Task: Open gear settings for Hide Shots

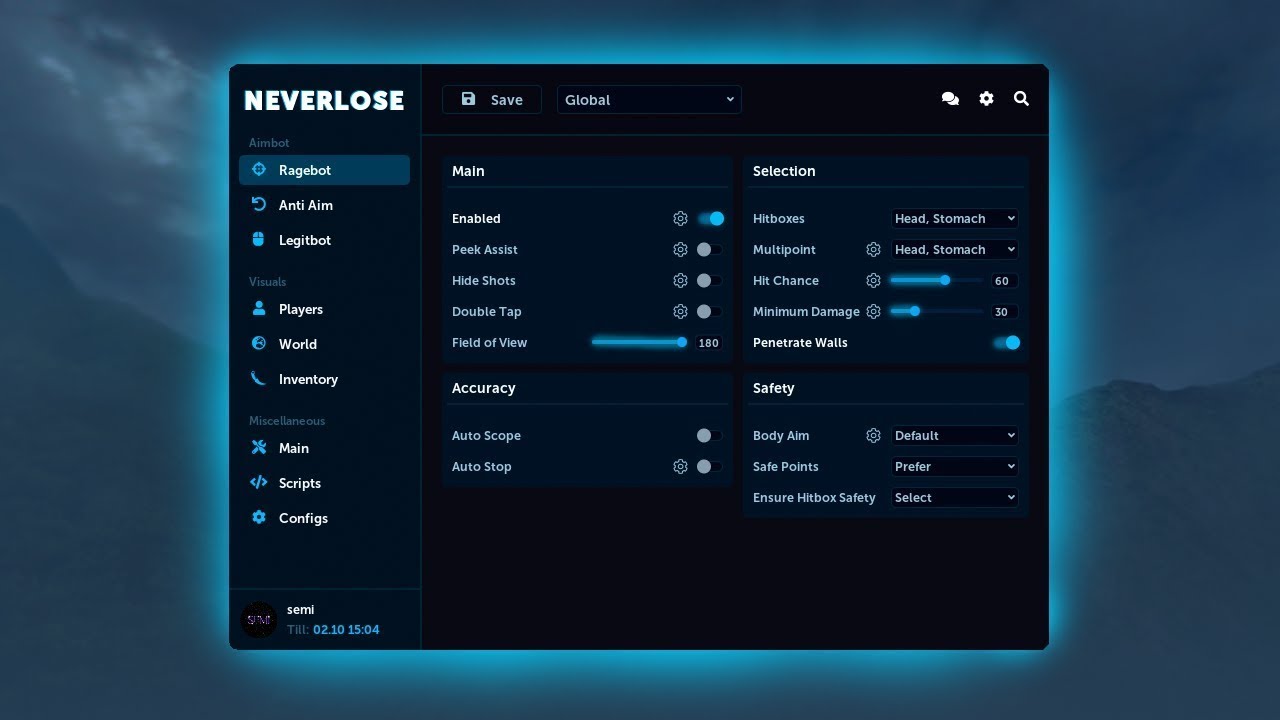Action: coord(680,280)
